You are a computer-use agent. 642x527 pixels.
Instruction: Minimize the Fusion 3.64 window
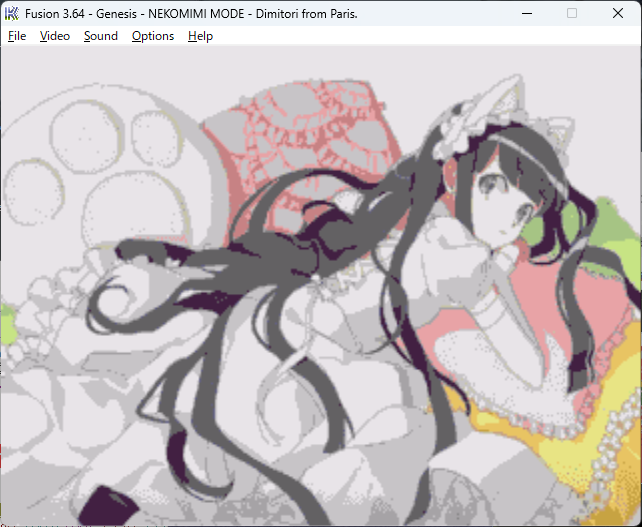pos(527,14)
